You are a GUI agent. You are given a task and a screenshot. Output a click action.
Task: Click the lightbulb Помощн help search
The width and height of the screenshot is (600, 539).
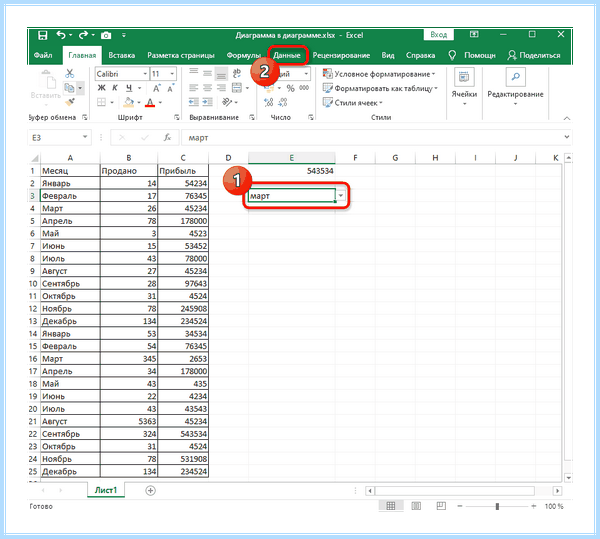472,55
